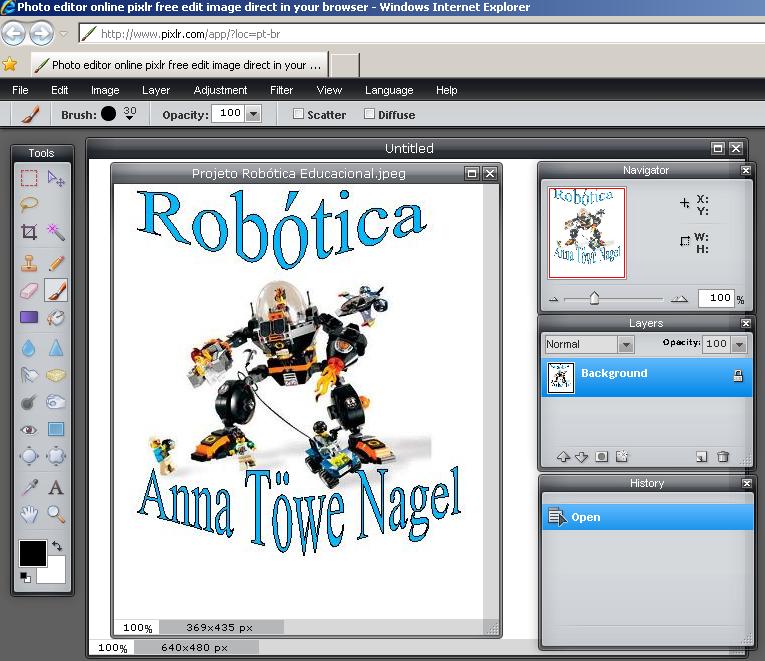This screenshot has height=661, width=765.
Task: Select the Zoom magnifier tool
Action: [x=56, y=514]
